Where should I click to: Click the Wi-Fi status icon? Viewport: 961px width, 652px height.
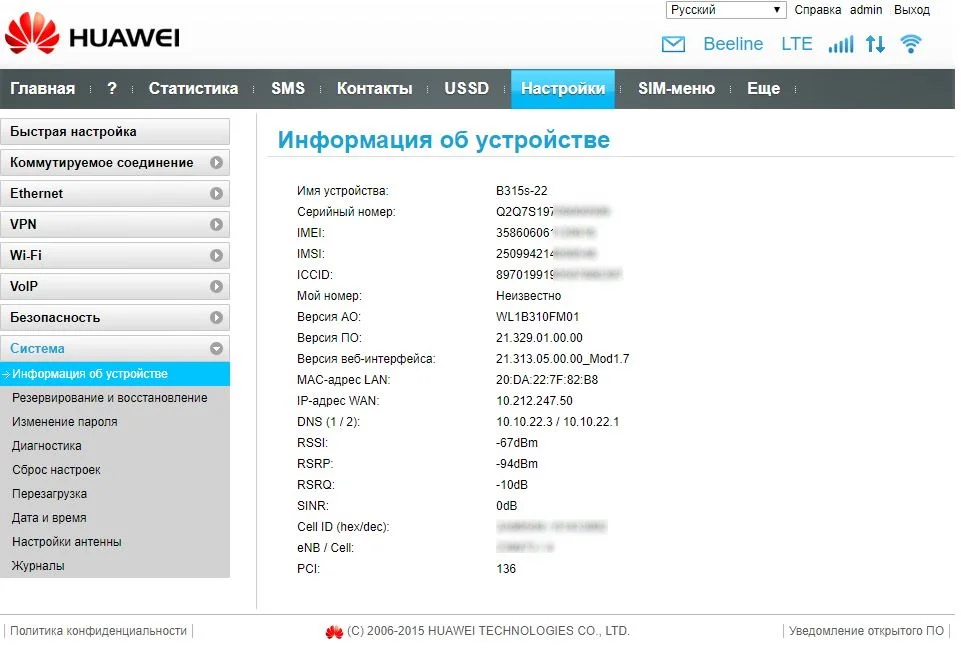tap(911, 44)
